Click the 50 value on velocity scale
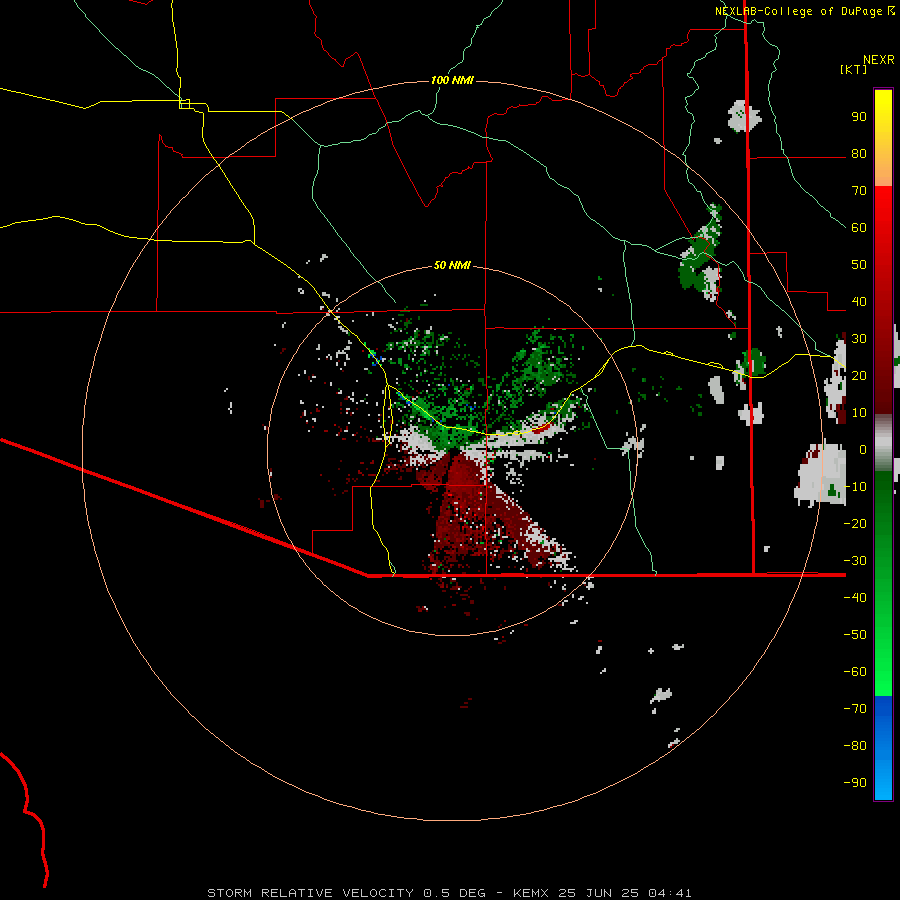This screenshot has height=900, width=900. (859, 265)
